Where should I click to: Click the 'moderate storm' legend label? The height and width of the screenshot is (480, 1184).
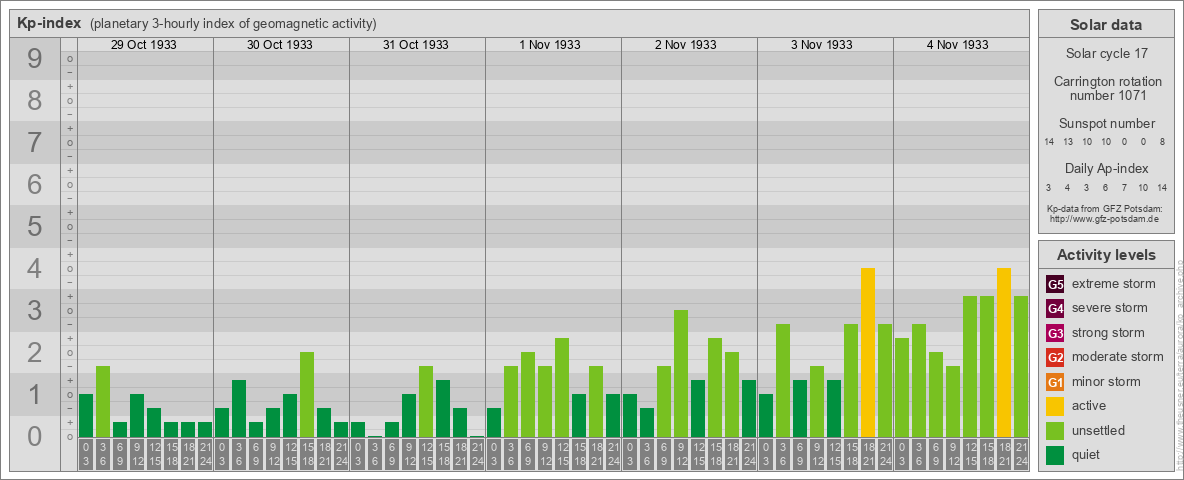(1118, 357)
